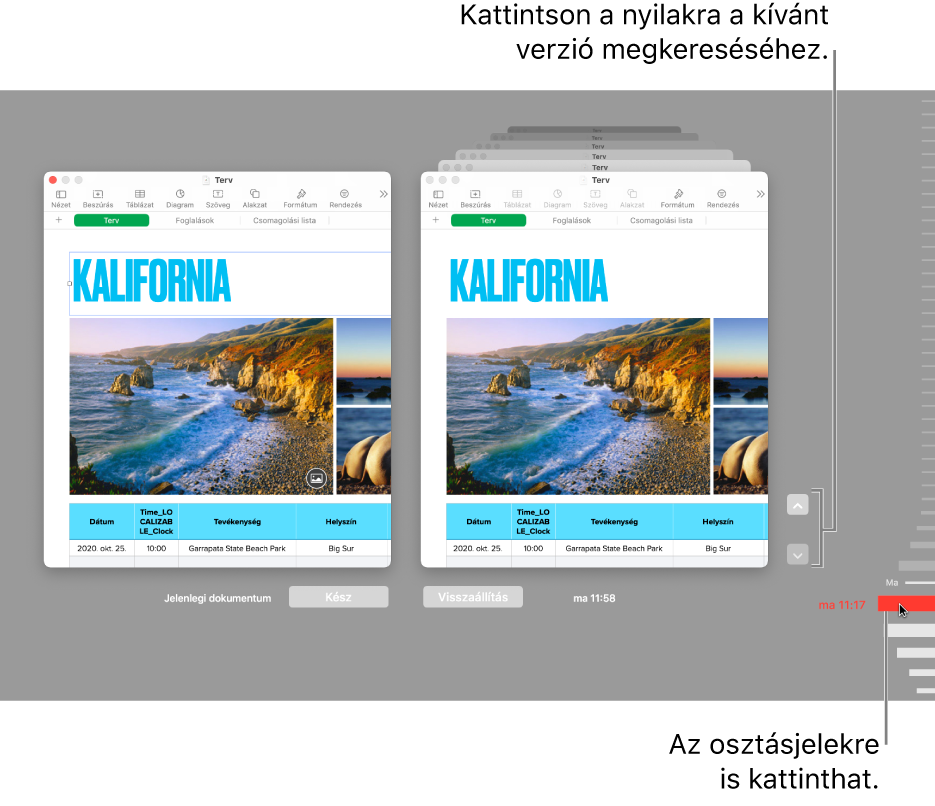Viewport: 935px width, 806px height.
Task: Switch to Csomagolási lista tab in current document
Action: [x=284, y=221]
